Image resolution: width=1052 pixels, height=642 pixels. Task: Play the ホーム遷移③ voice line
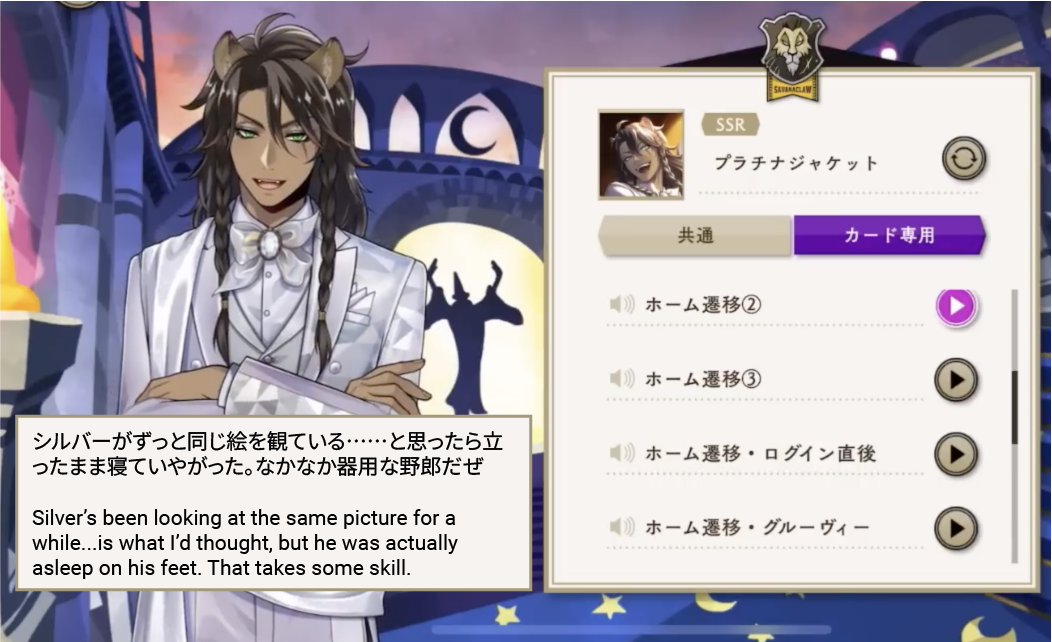[956, 380]
